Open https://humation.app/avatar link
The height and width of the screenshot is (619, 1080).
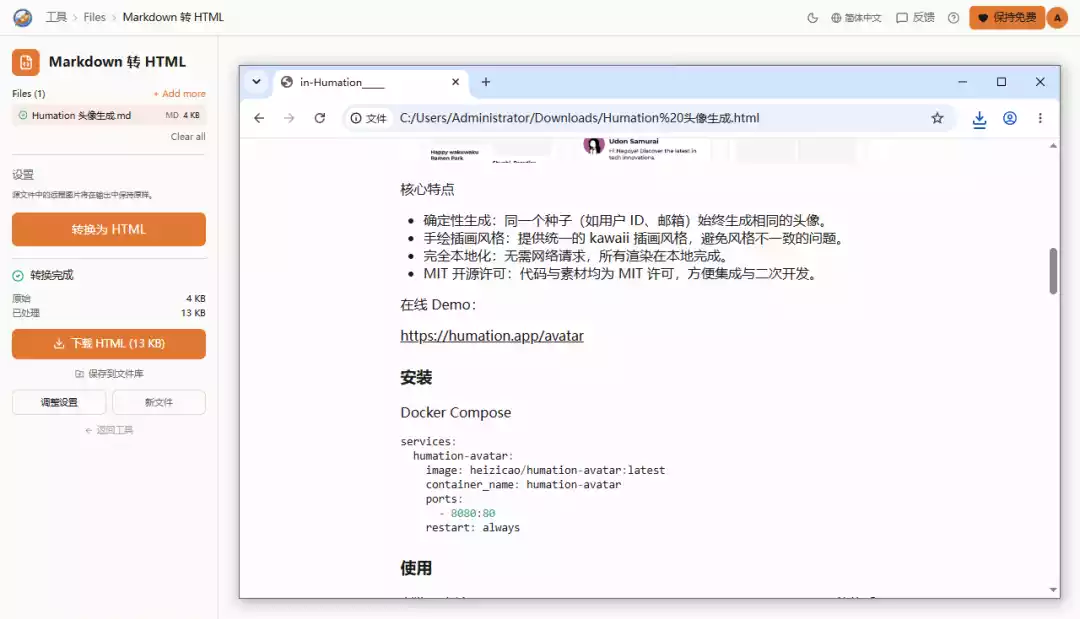[x=492, y=336]
